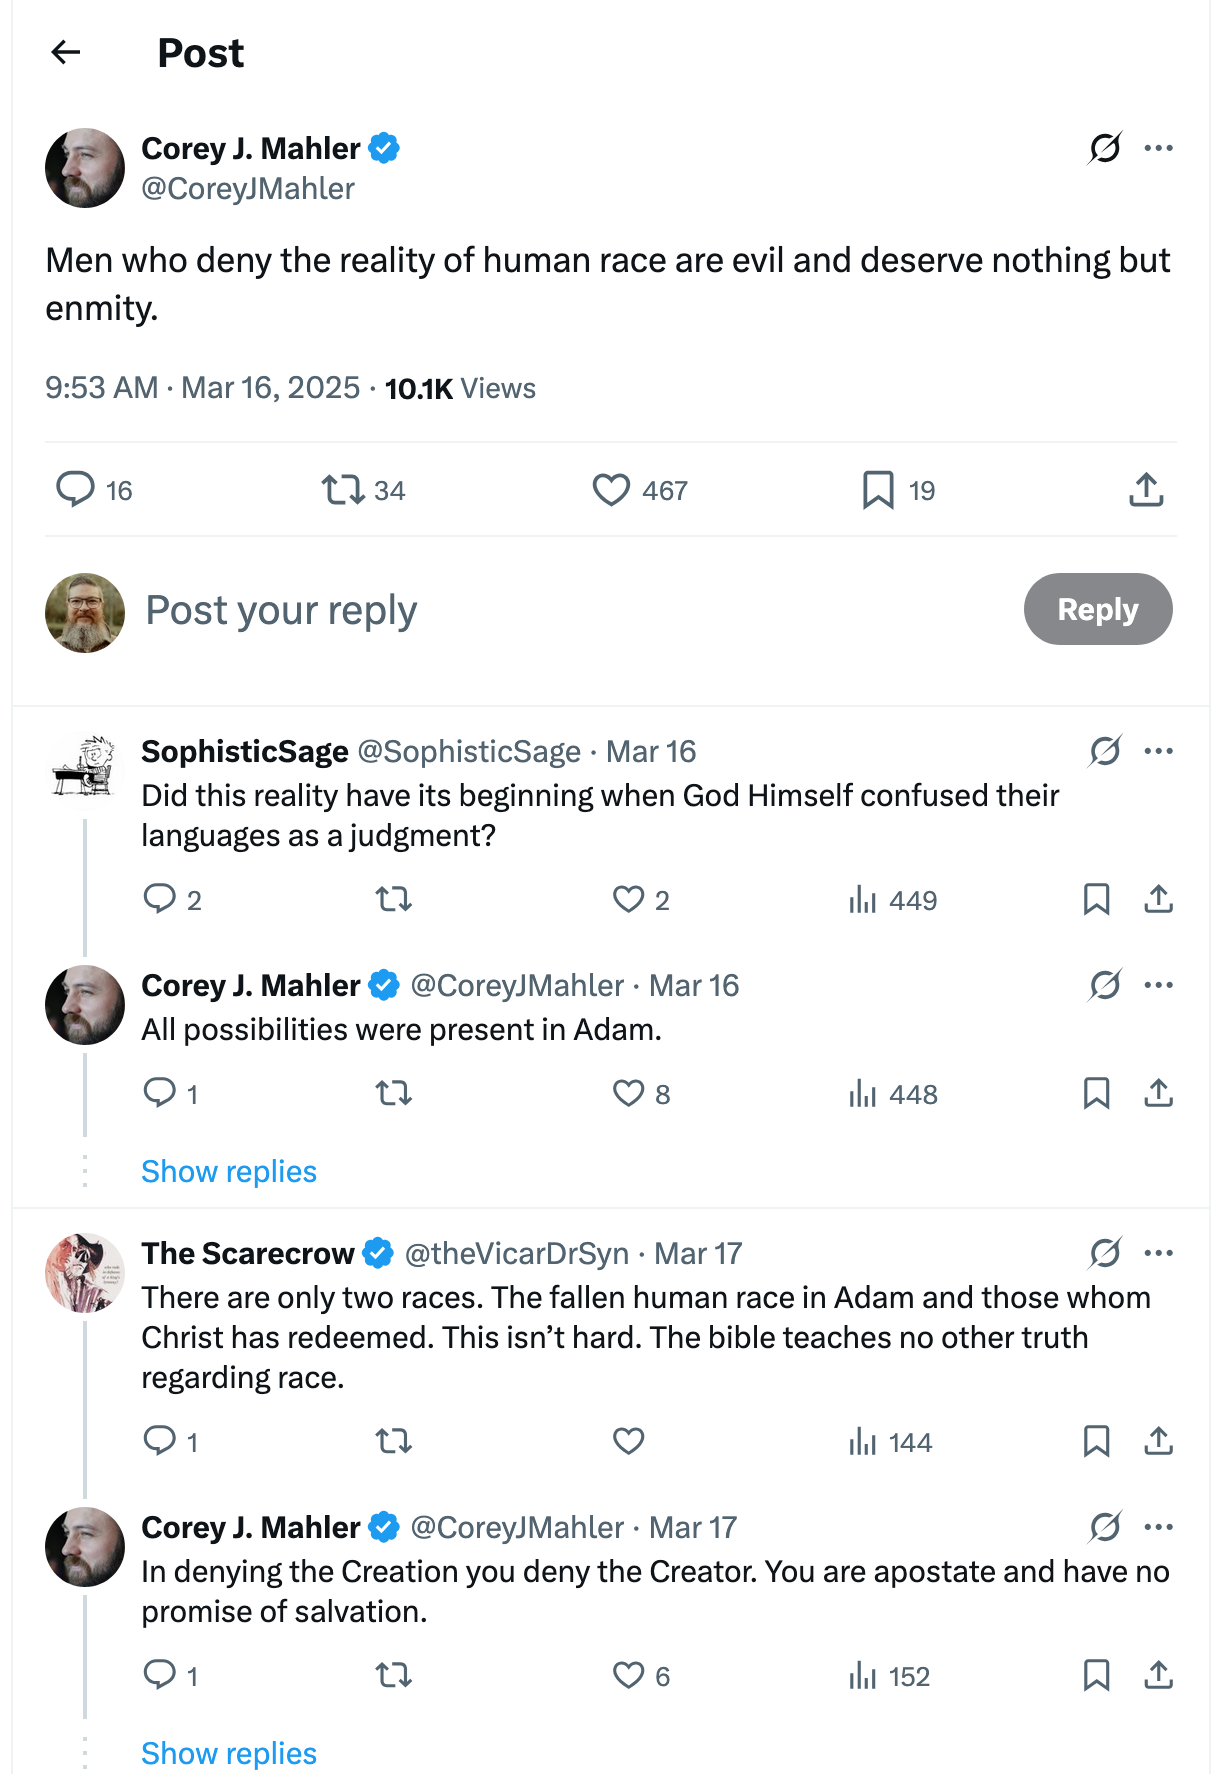Open the Grok icon on the main post

pyautogui.click(x=1105, y=148)
